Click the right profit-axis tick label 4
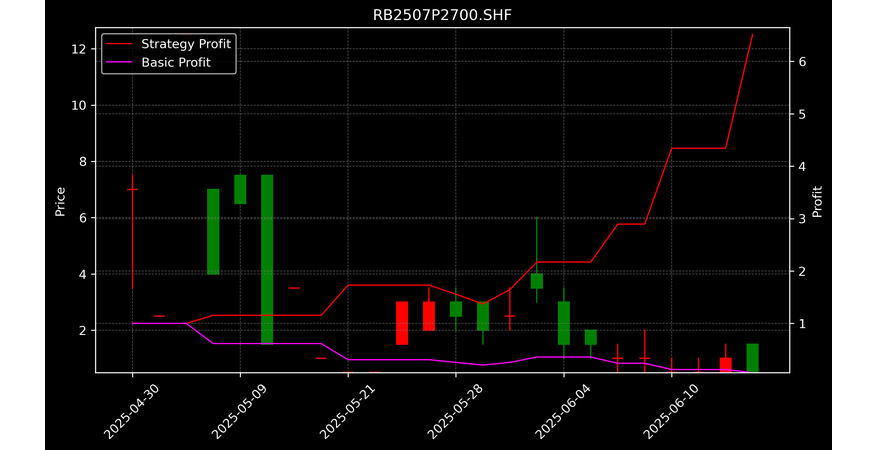Screen dimensions: 878x450 802,166
